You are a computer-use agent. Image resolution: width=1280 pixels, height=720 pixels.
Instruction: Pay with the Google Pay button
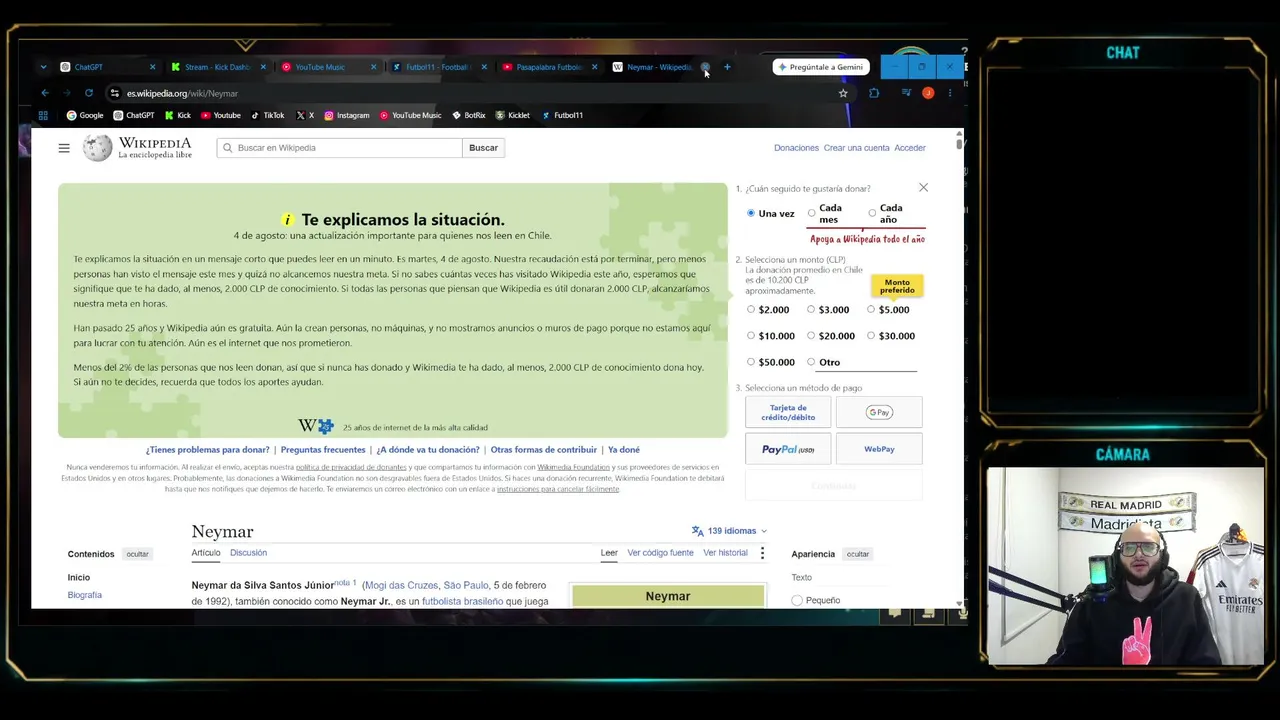pos(879,412)
